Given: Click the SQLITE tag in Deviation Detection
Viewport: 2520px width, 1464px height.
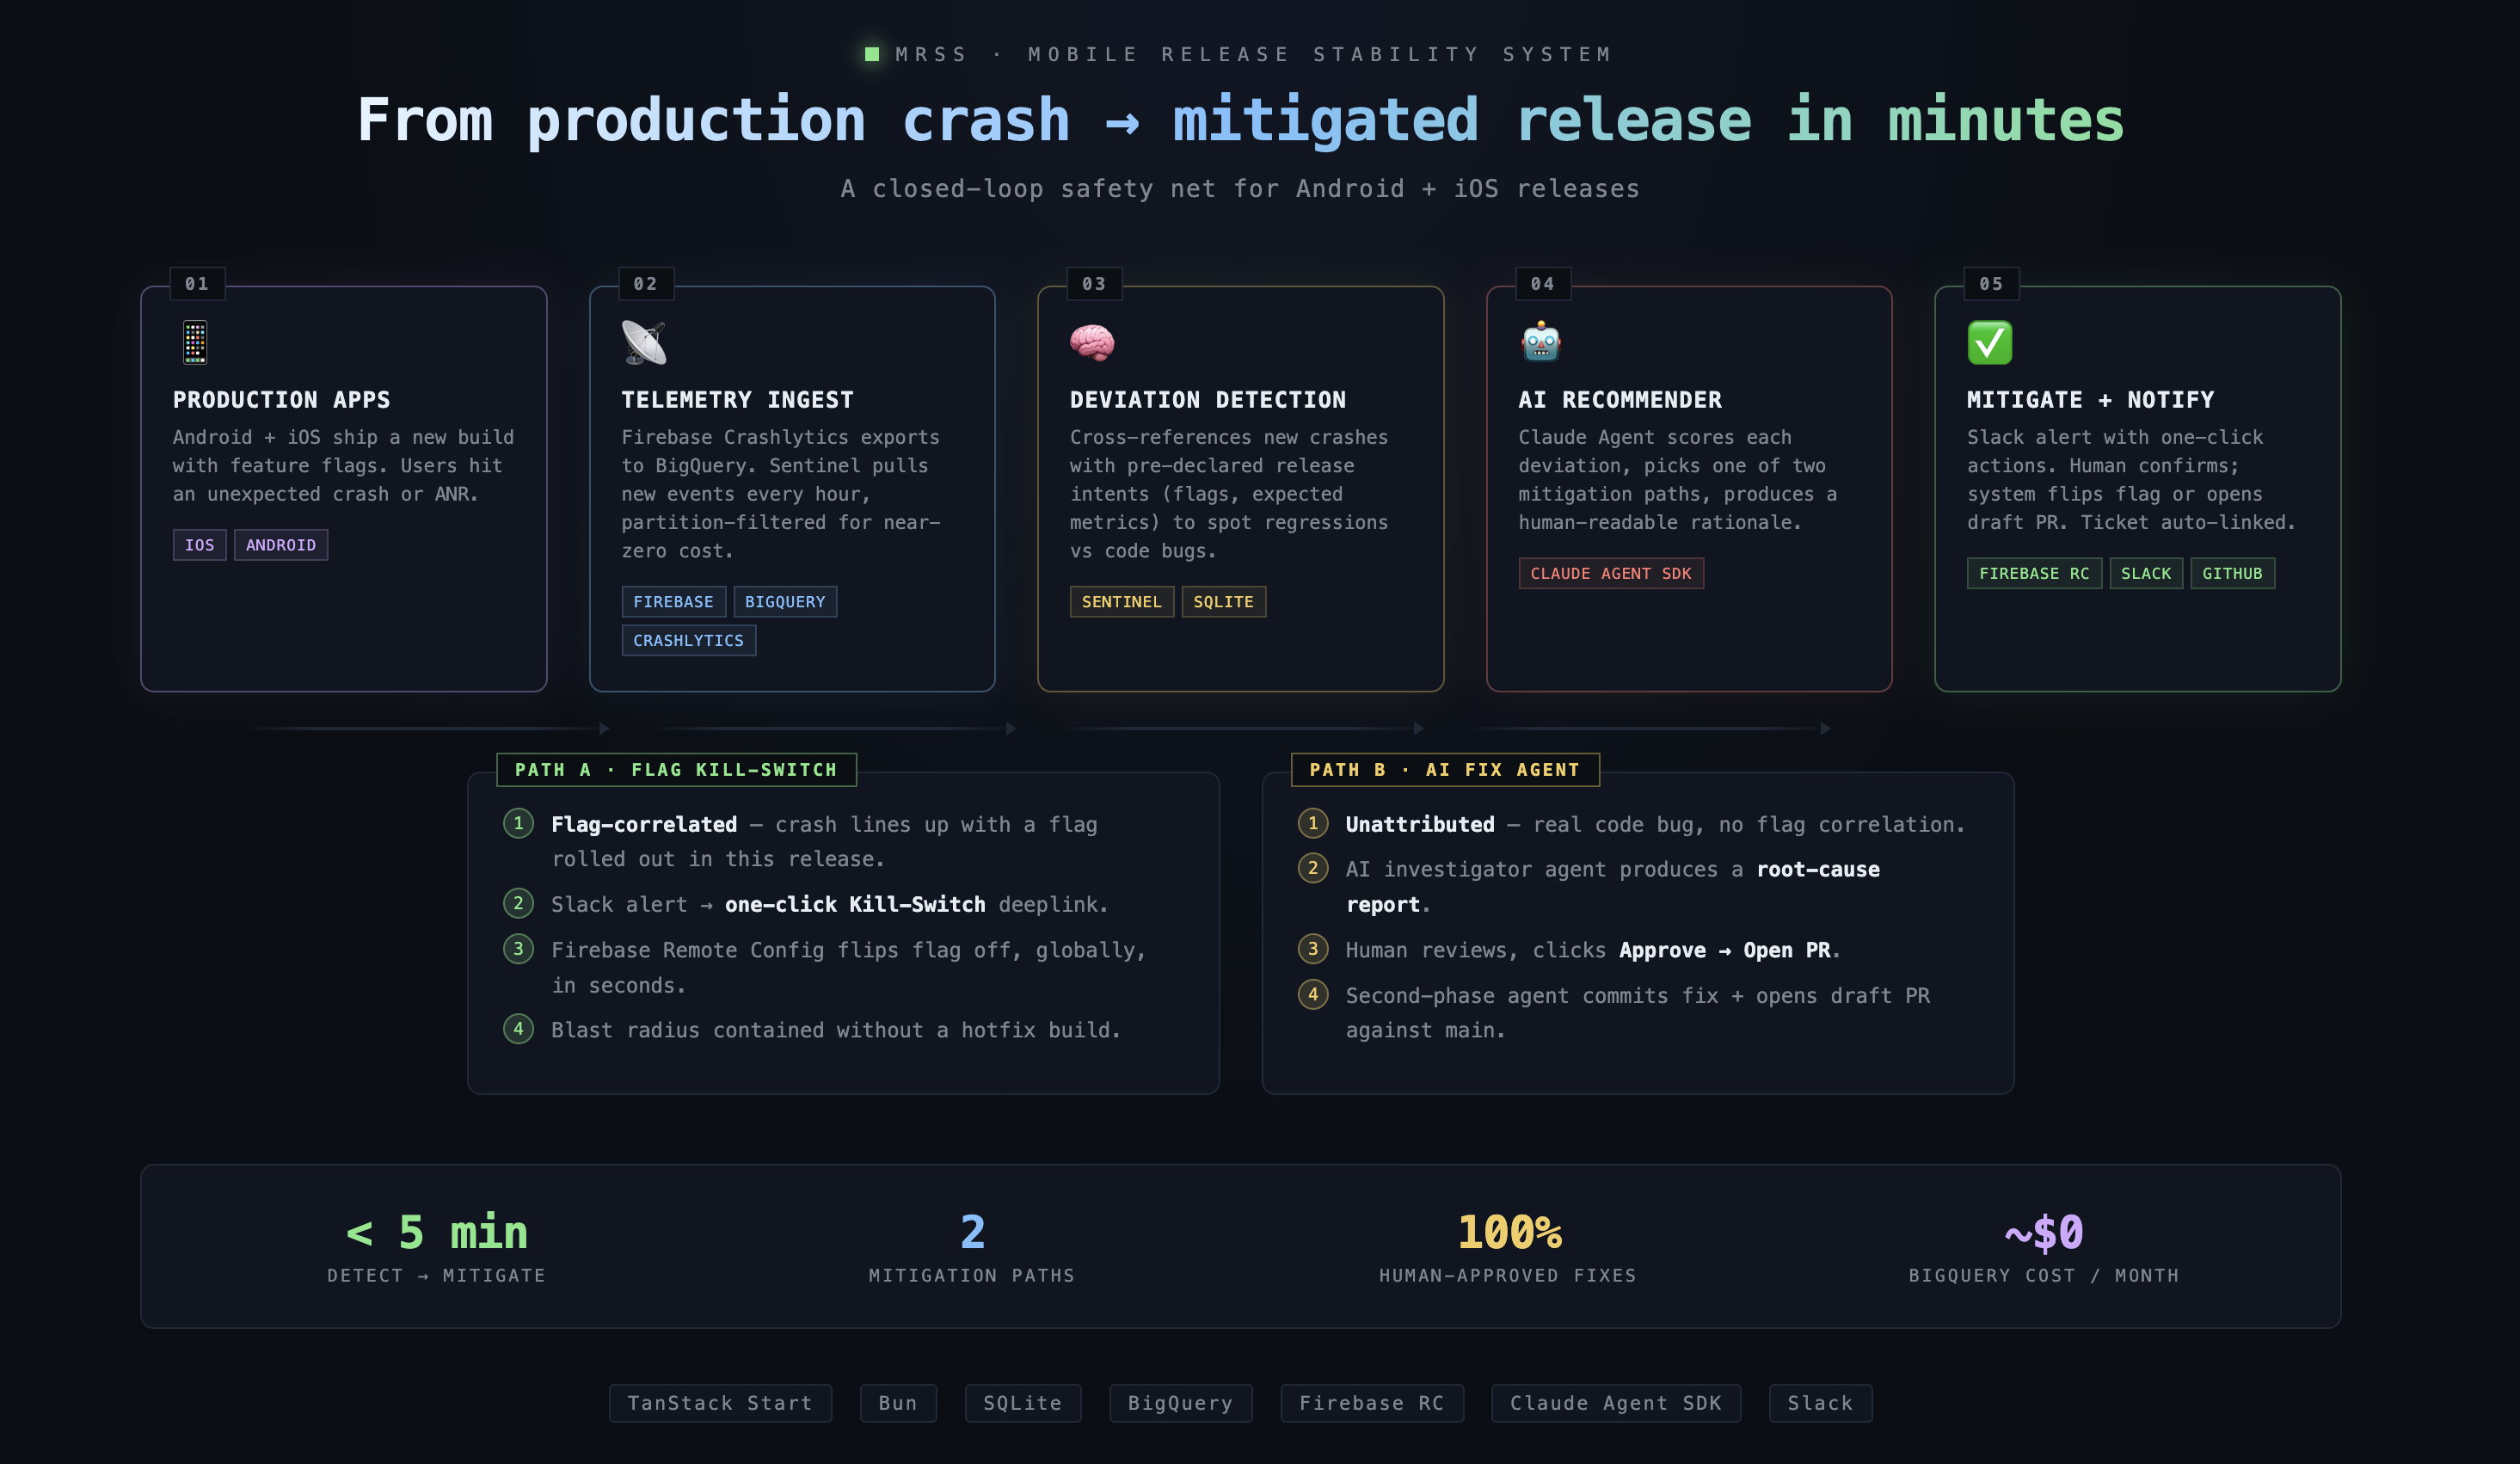Looking at the screenshot, I should [x=1223, y=602].
